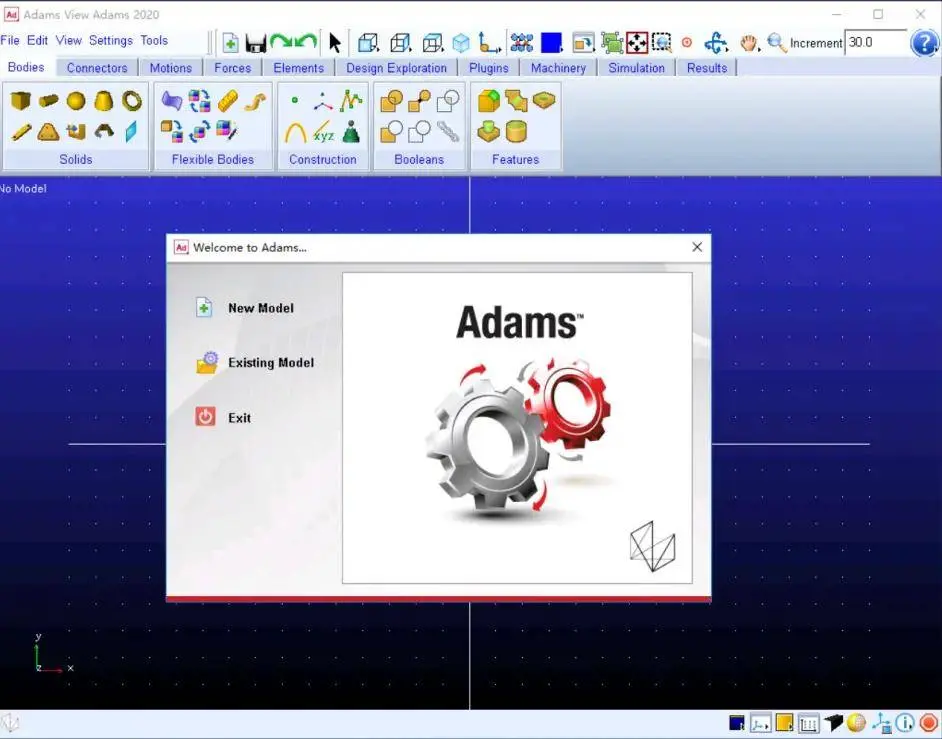Activate the Select arrow cursor tool
The width and height of the screenshot is (942, 739).
click(335, 43)
